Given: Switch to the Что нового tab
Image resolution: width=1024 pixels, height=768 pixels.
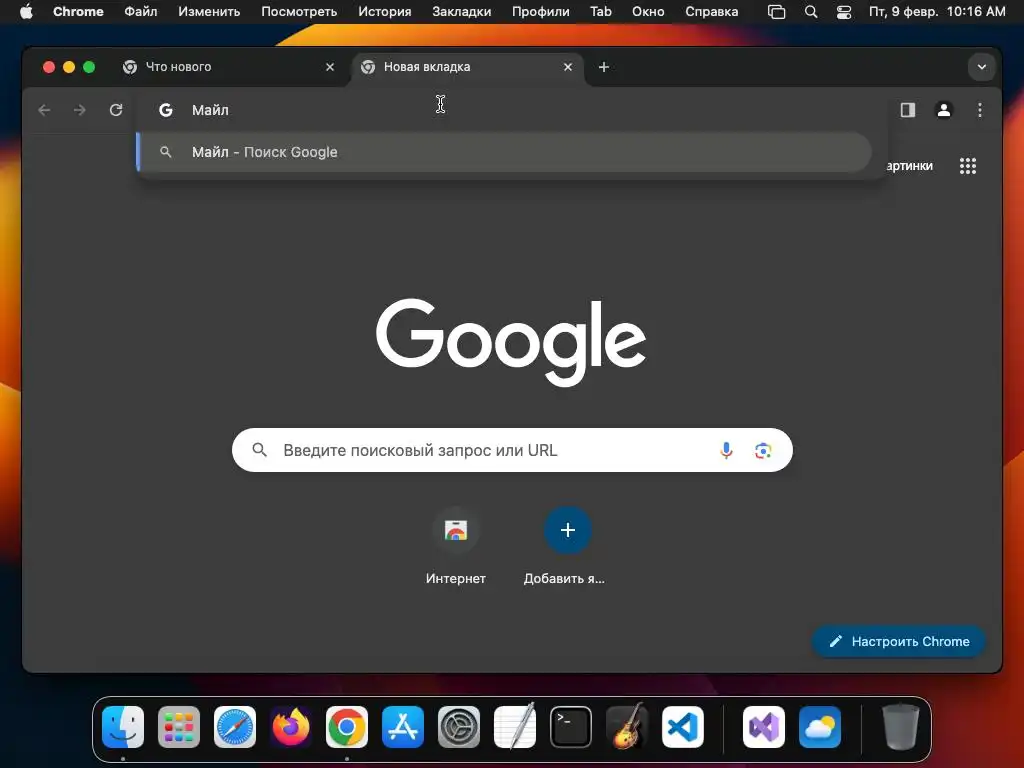Looking at the screenshot, I should [229, 67].
